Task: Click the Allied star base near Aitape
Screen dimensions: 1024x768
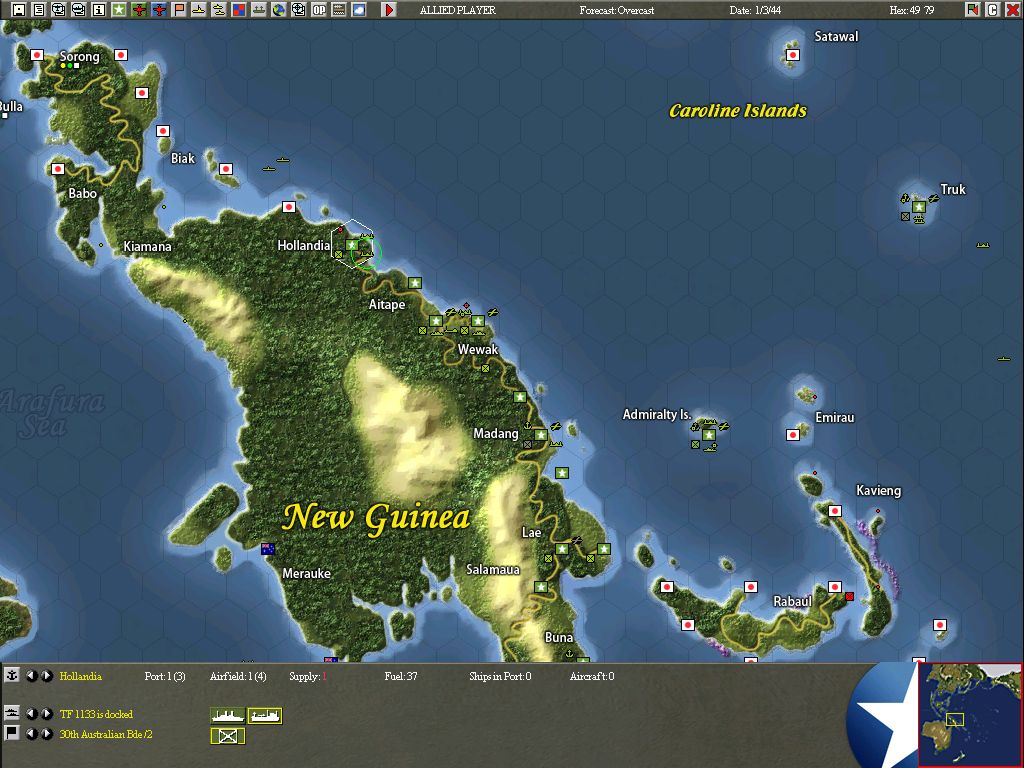Action: click(x=415, y=283)
